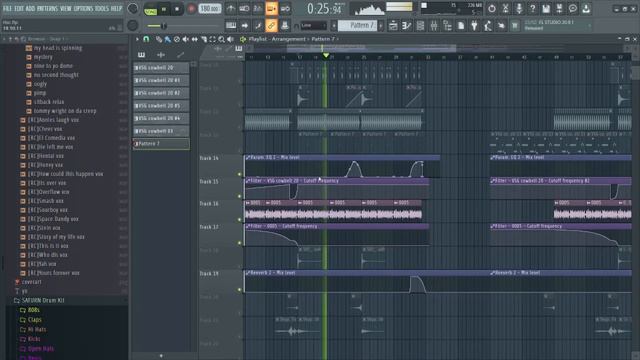Viewport: 640px width, 360px height.
Task: Open the Mixer view icon
Action: click(433, 26)
